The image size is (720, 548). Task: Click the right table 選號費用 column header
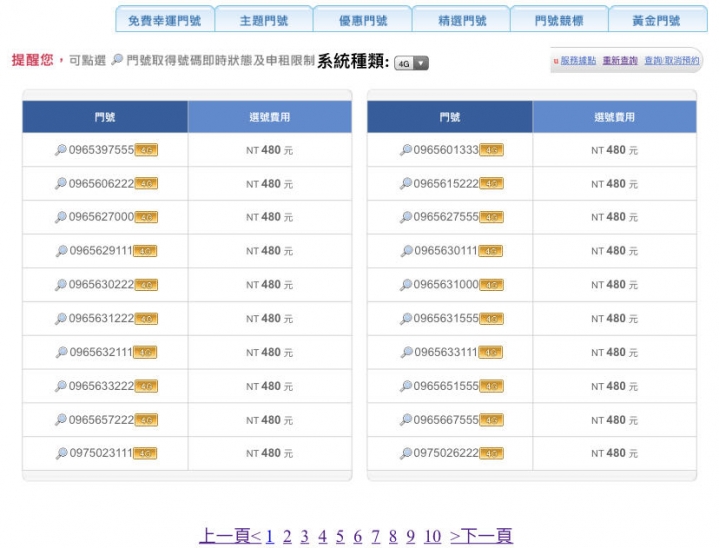point(615,117)
